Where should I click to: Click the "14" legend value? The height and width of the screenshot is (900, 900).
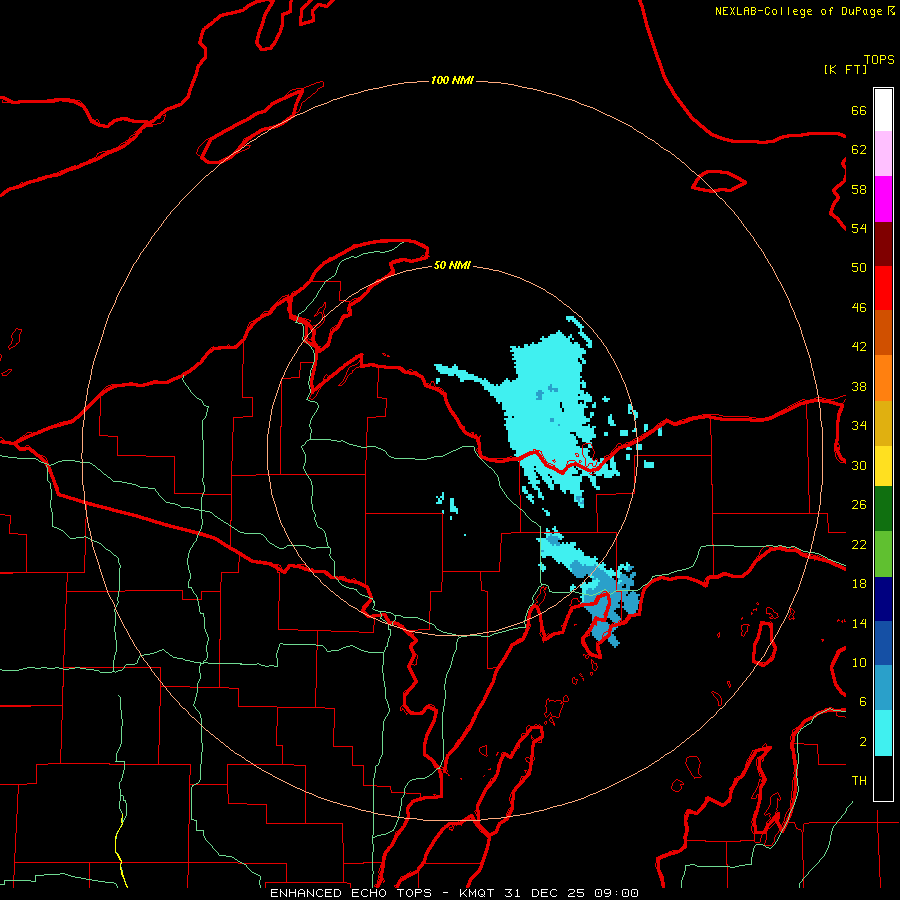859,623
